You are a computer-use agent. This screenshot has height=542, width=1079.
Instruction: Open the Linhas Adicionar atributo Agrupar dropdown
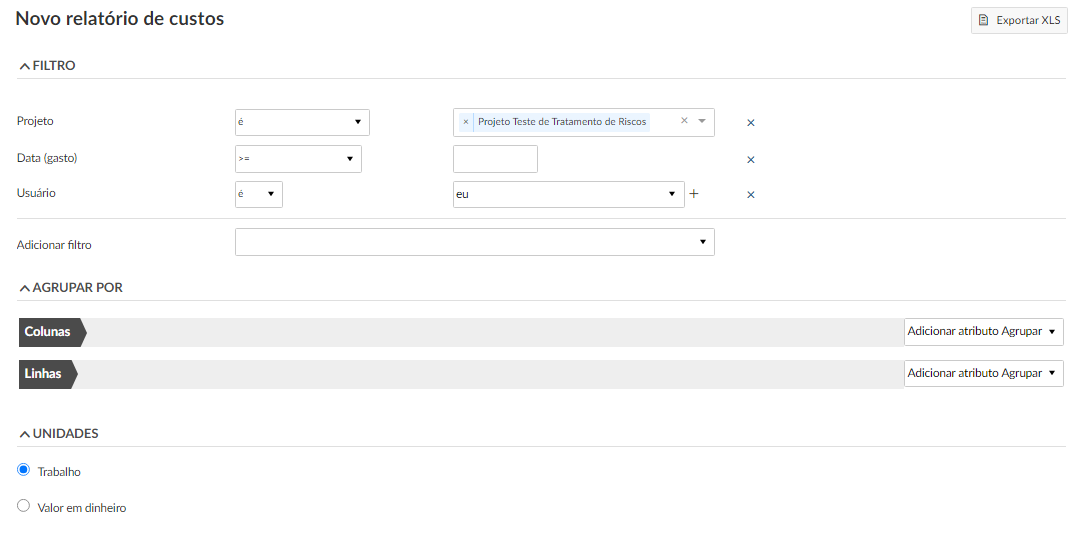(983, 373)
